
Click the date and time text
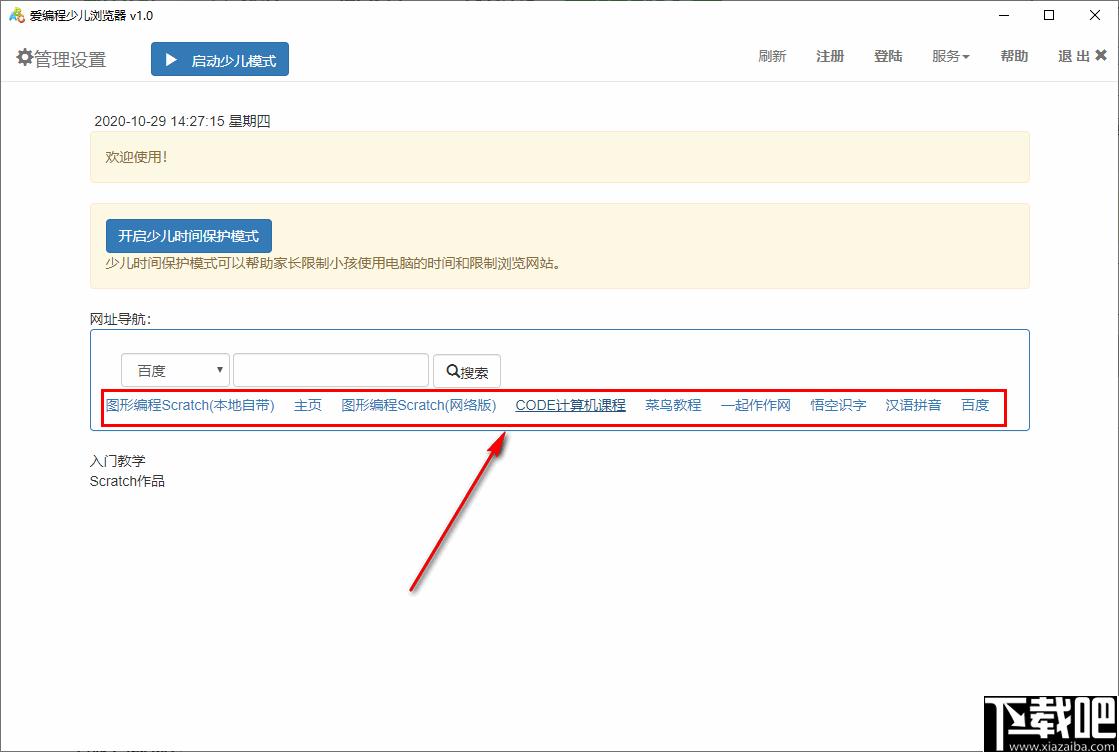[x=182, y=121]
